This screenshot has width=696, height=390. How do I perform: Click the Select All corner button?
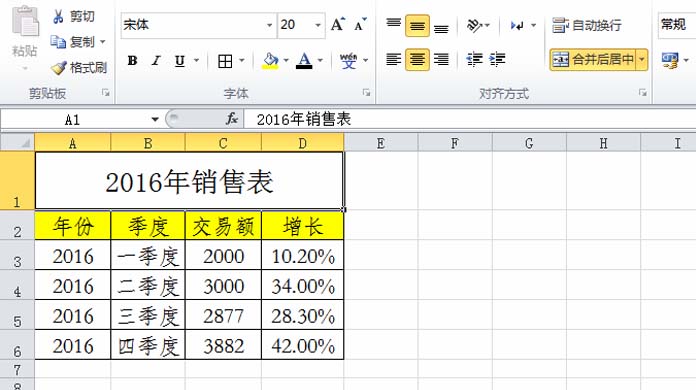click(x=17, y=143)
